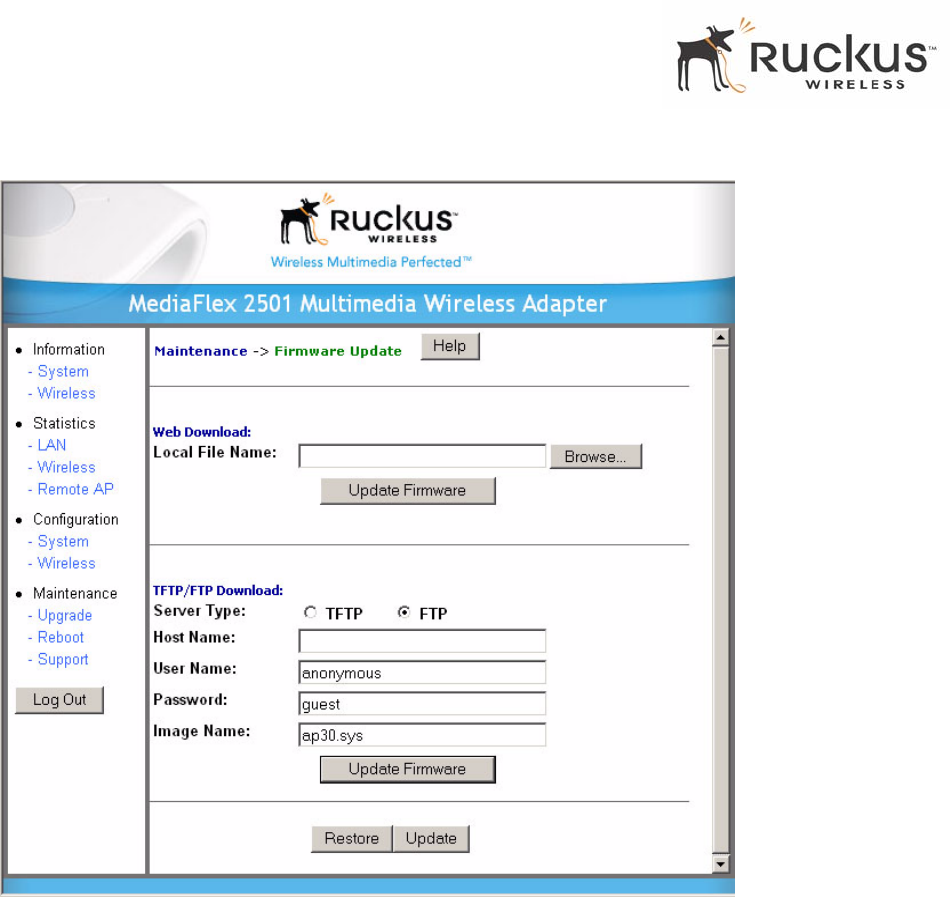Select the TFTP server type
Viewport: 951px width, 897px height.
310,613
